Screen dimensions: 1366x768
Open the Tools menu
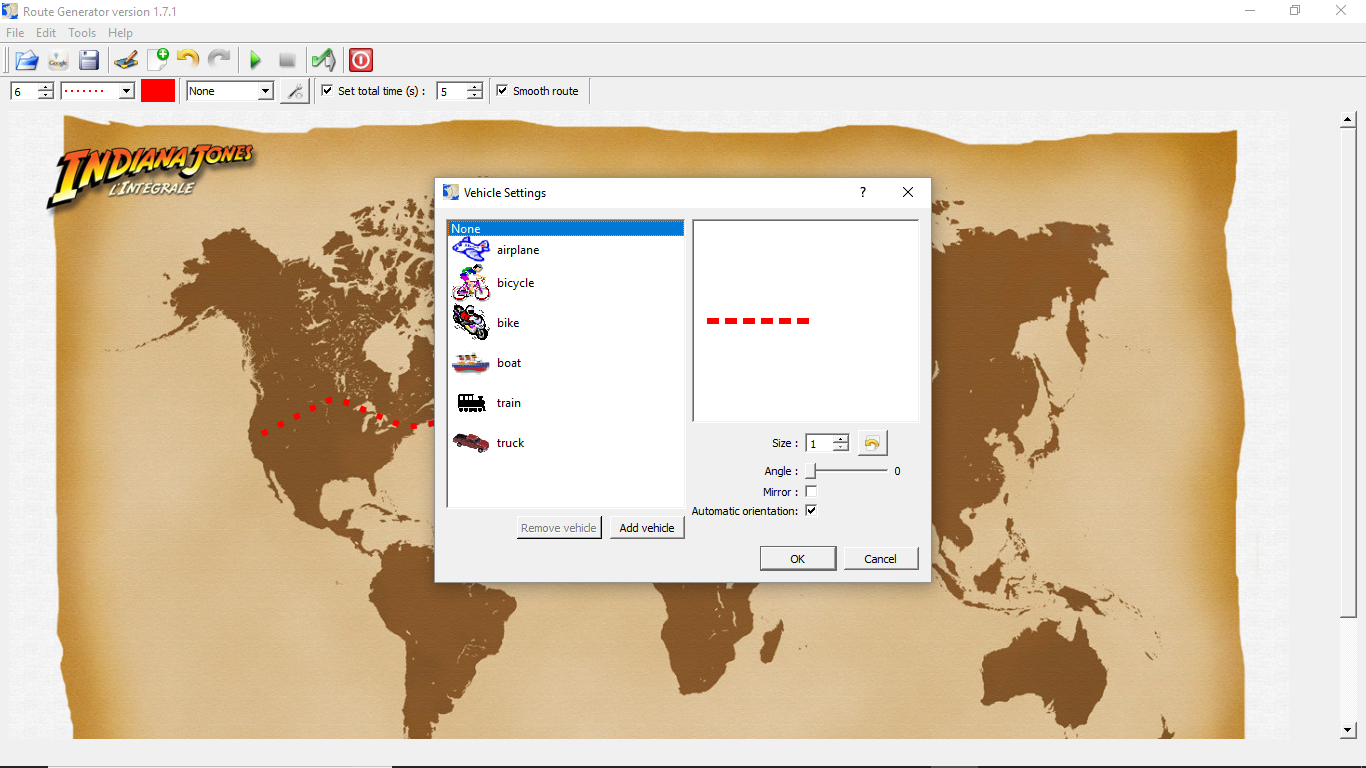(82, 33)
